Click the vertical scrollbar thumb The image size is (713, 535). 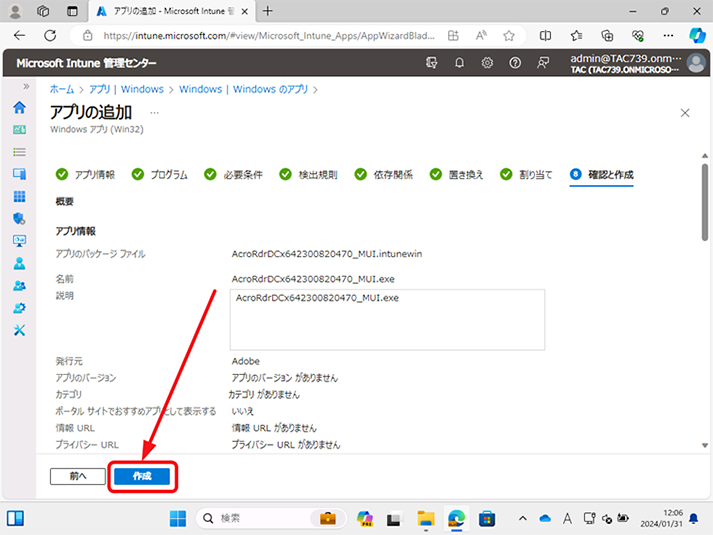pyautogui.click(x=705, y=202)
